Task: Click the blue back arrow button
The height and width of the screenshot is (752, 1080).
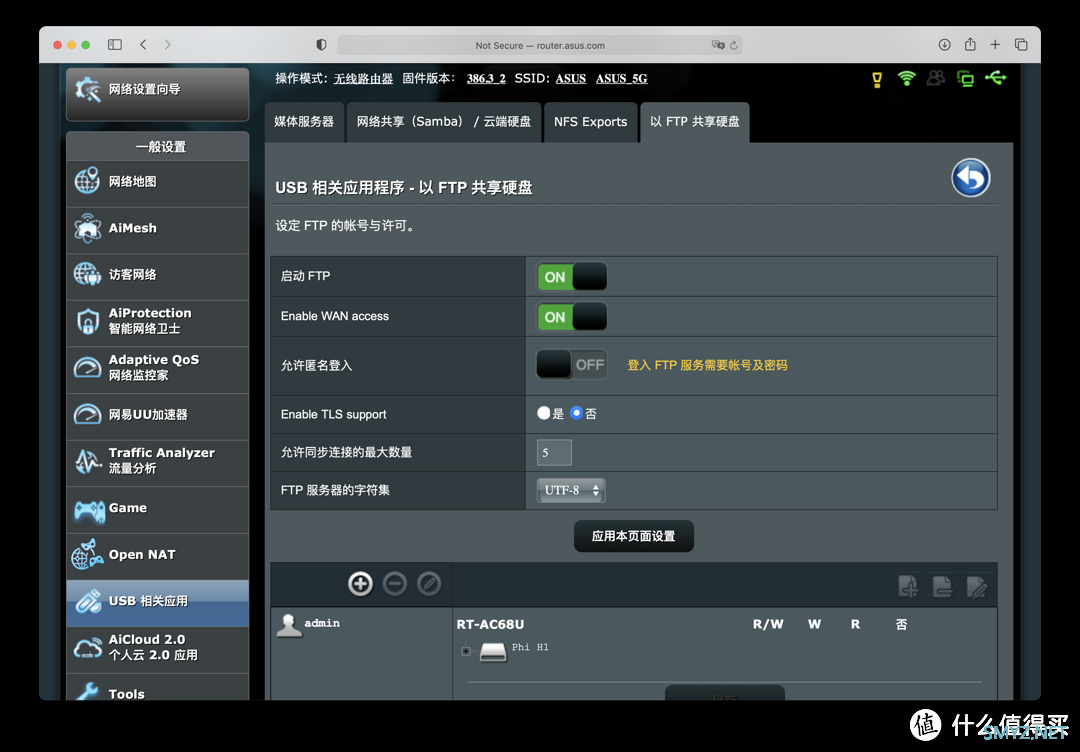Action: tap(970, 178)
